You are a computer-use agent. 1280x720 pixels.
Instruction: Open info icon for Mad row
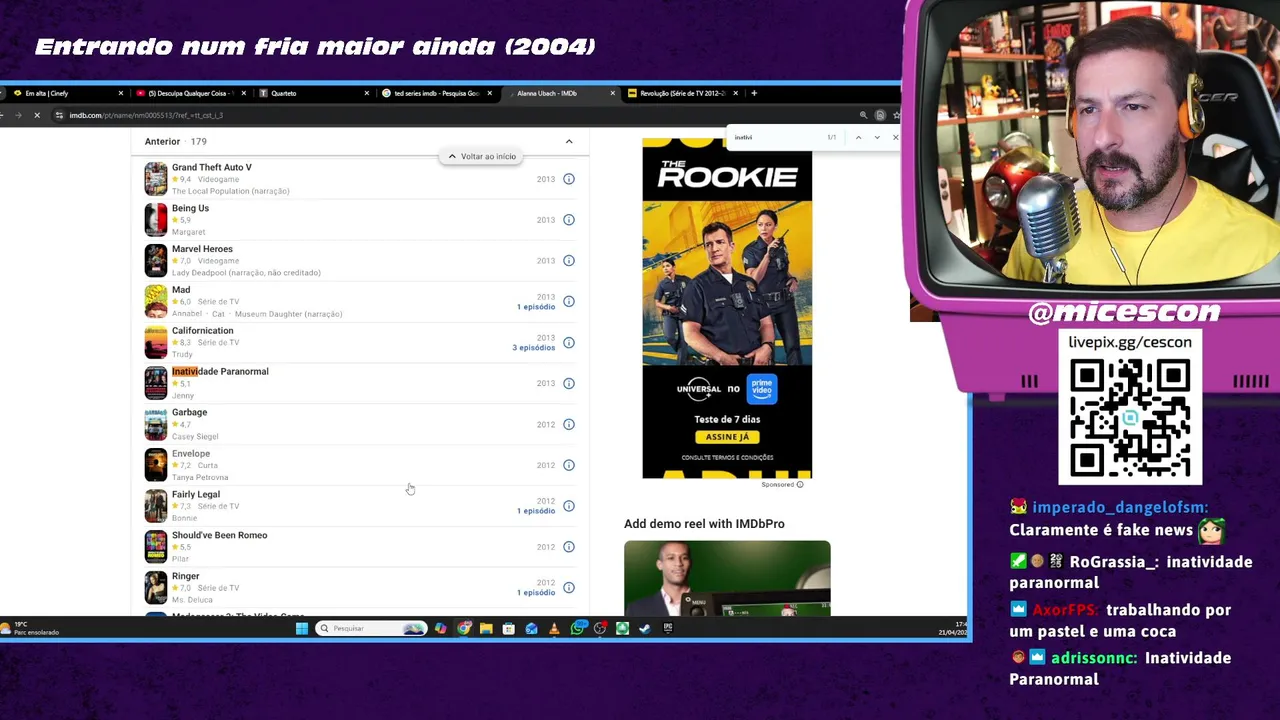[569, 302]
